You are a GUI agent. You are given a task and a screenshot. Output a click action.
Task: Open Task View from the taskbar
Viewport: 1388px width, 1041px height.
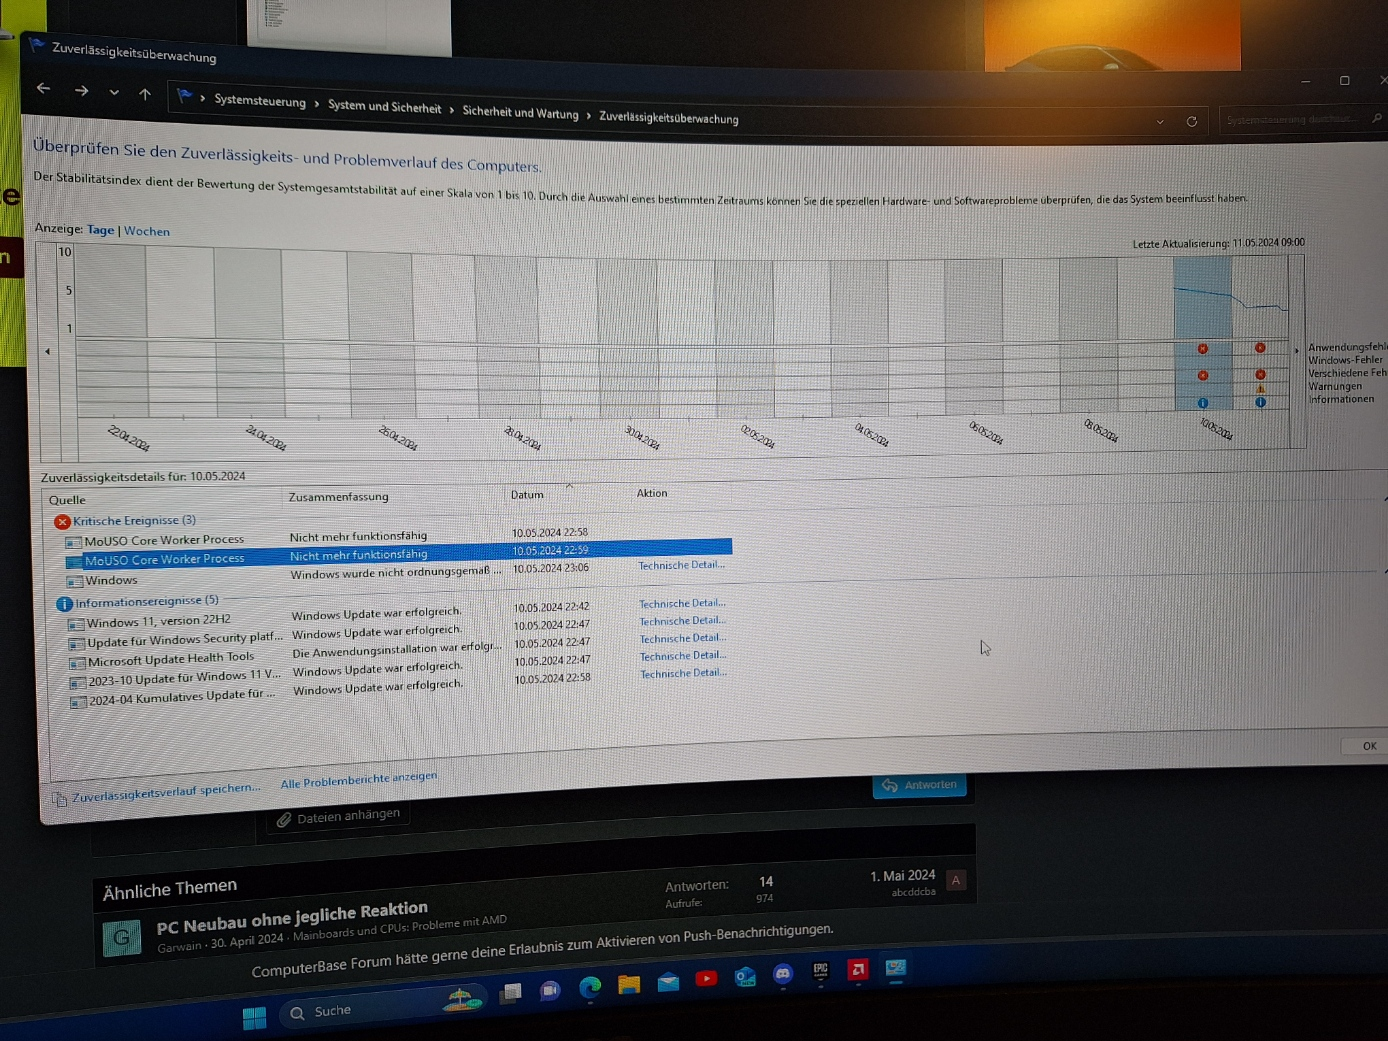(x=511, y=993)
